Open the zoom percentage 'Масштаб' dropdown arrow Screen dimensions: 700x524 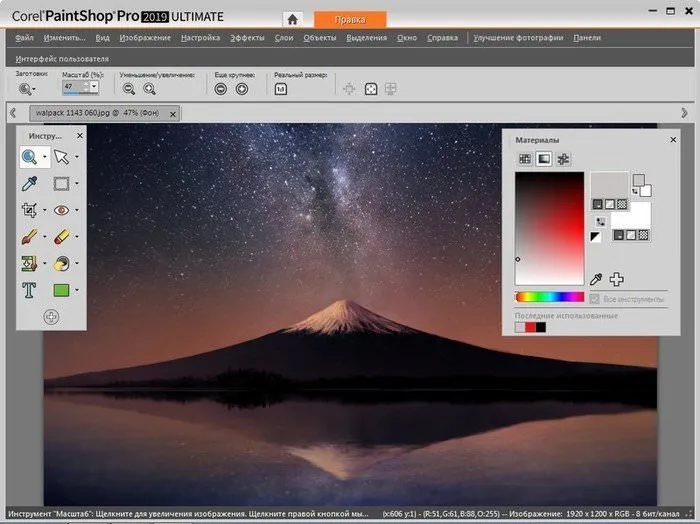click(x=95, y=87)
